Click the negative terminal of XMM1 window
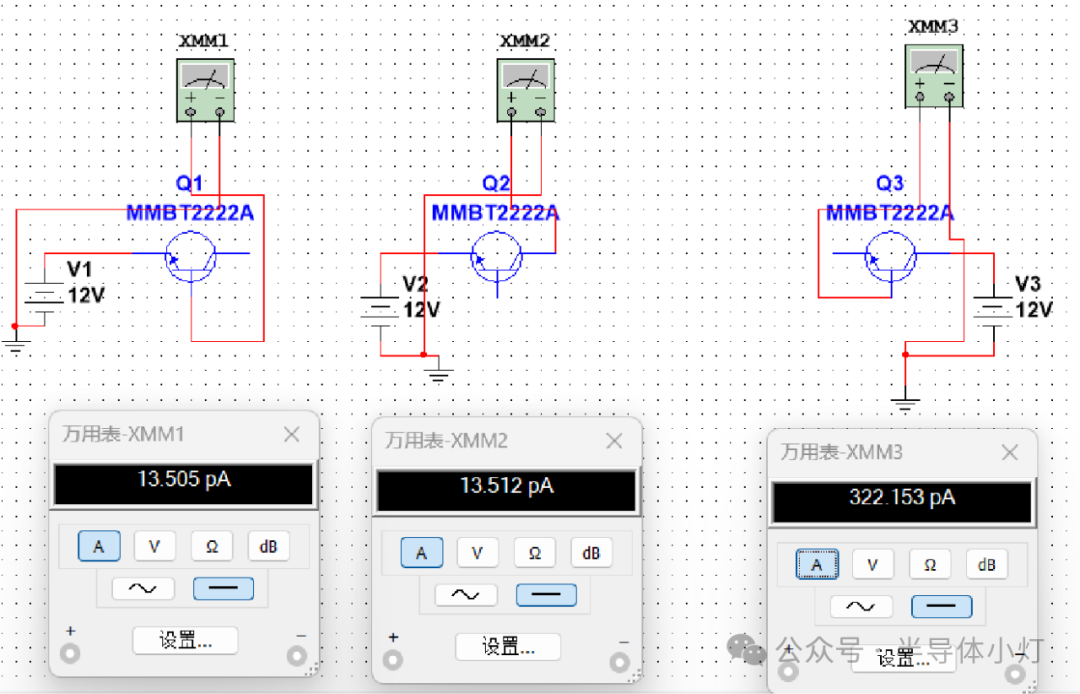The image size is (1080, 694). pos(297,655)
